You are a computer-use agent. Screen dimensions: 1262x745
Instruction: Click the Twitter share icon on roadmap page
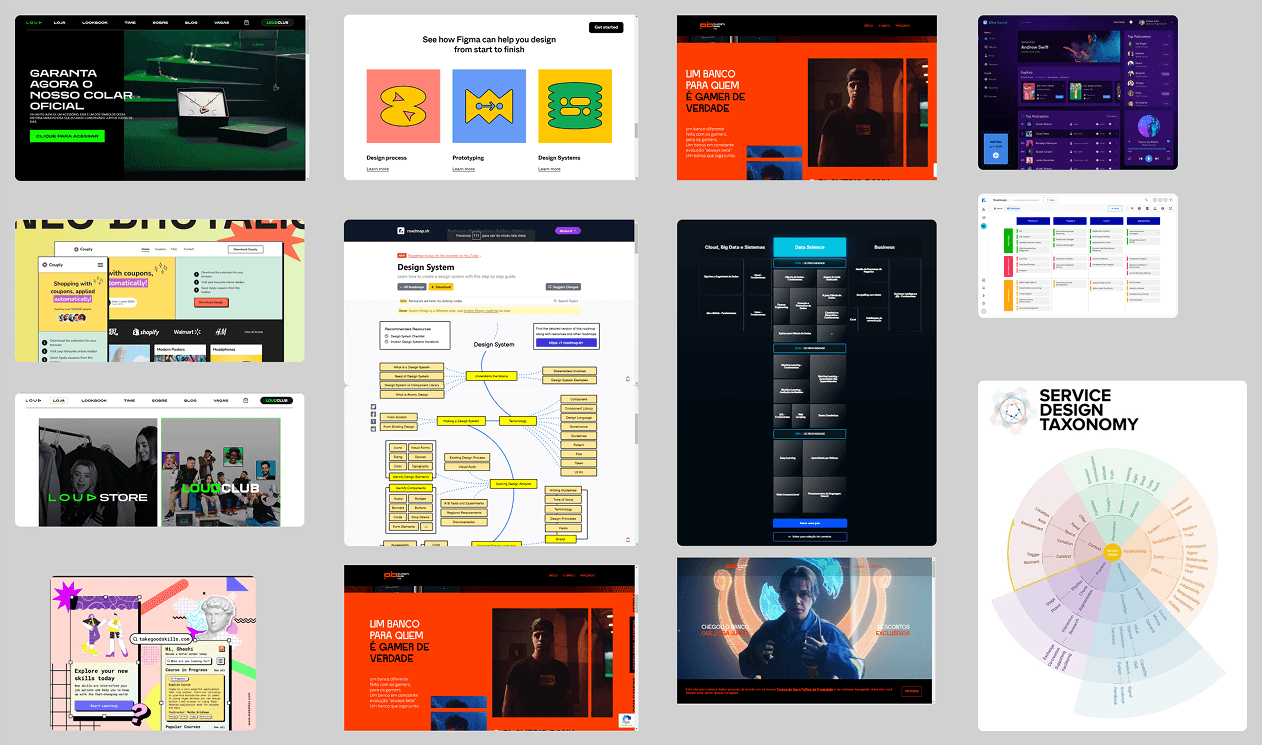374,405
